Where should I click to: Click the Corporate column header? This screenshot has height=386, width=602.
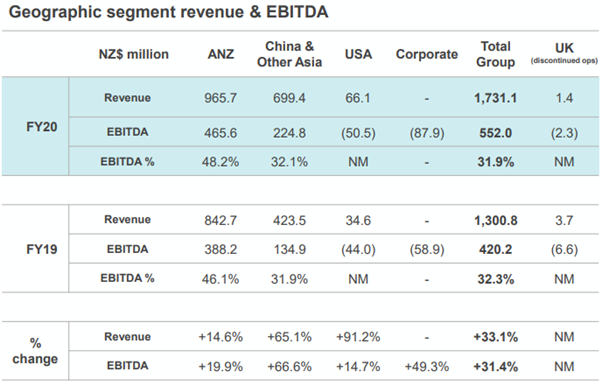(427, 54)
